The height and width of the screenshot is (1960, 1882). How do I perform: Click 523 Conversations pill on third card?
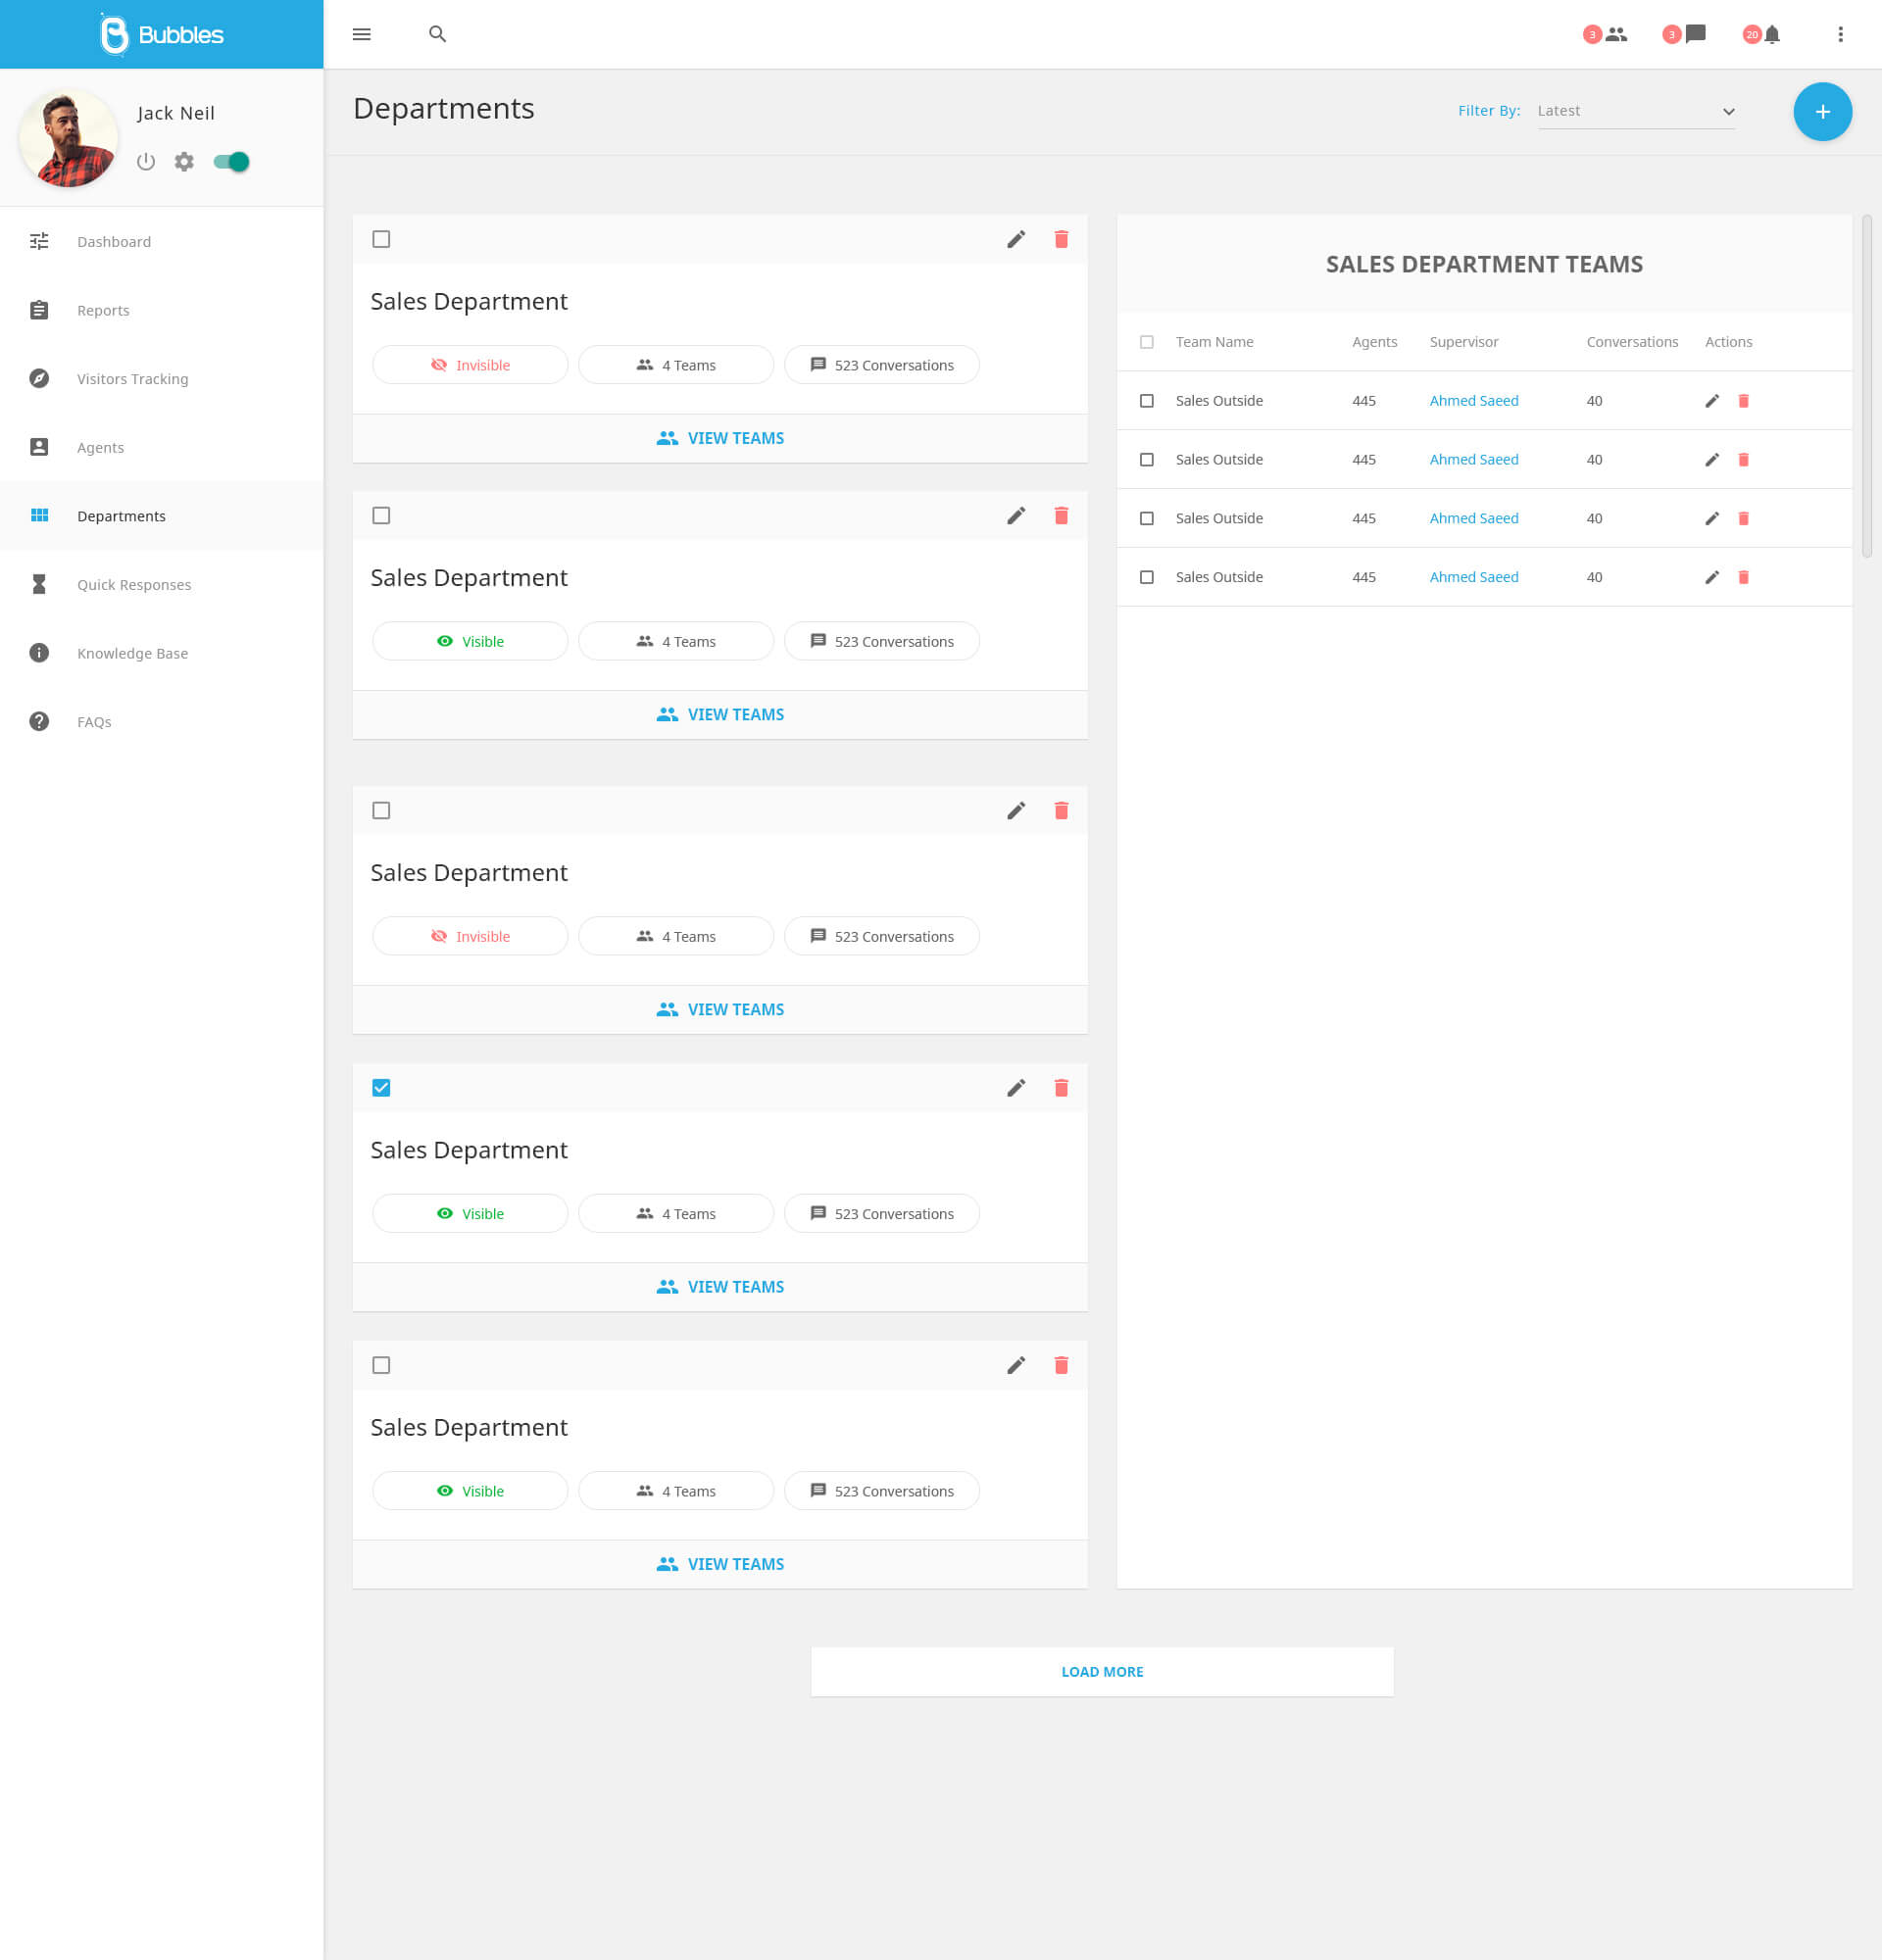882,936
